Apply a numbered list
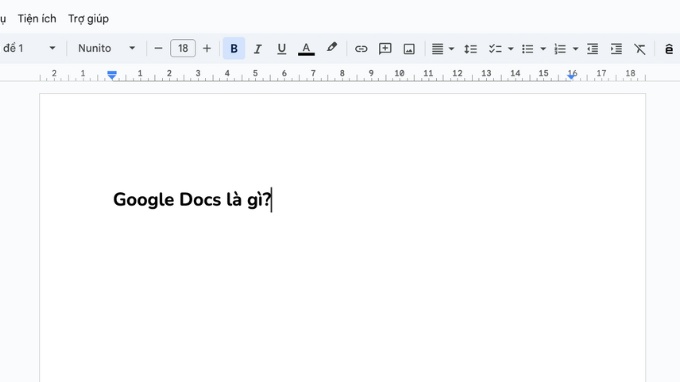Image resolution: width=680 pixels, height=382 pixels. [560, 49]
